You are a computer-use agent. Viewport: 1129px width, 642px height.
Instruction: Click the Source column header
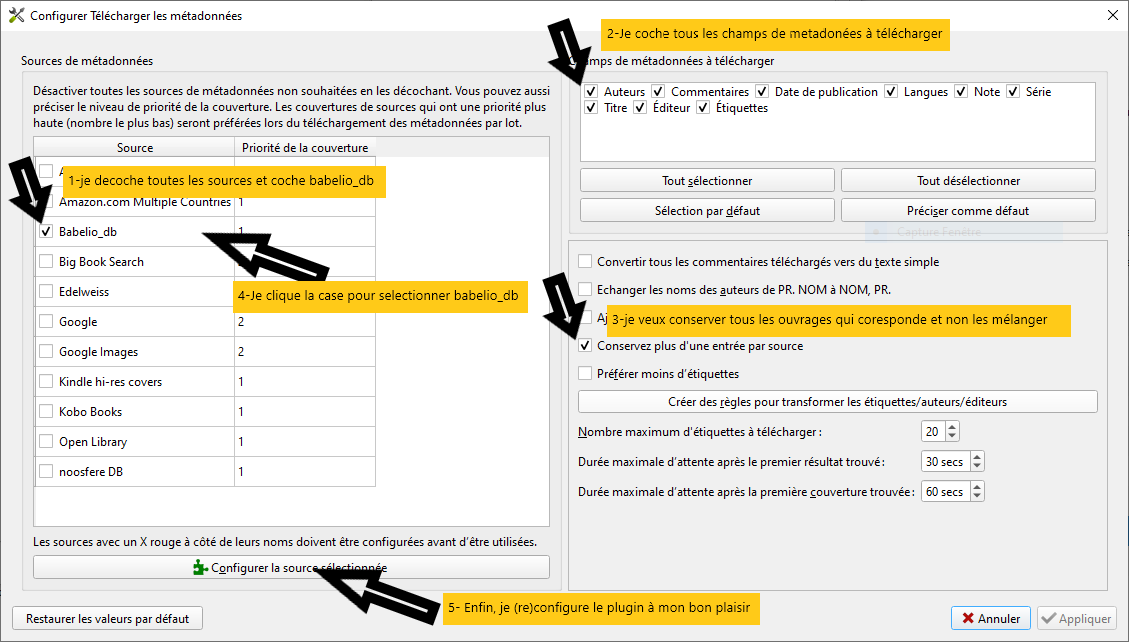[x=135, y=148]
